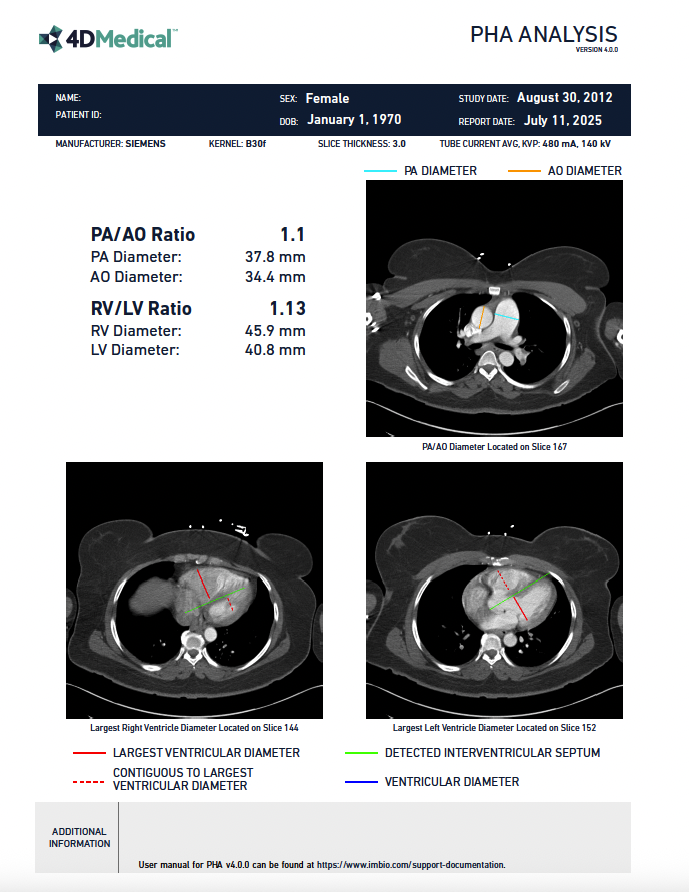This screenshot has height=892, width=689.
Task: Click the ADDITIONAL INFORMATION section label
Action: pos(80,838)
